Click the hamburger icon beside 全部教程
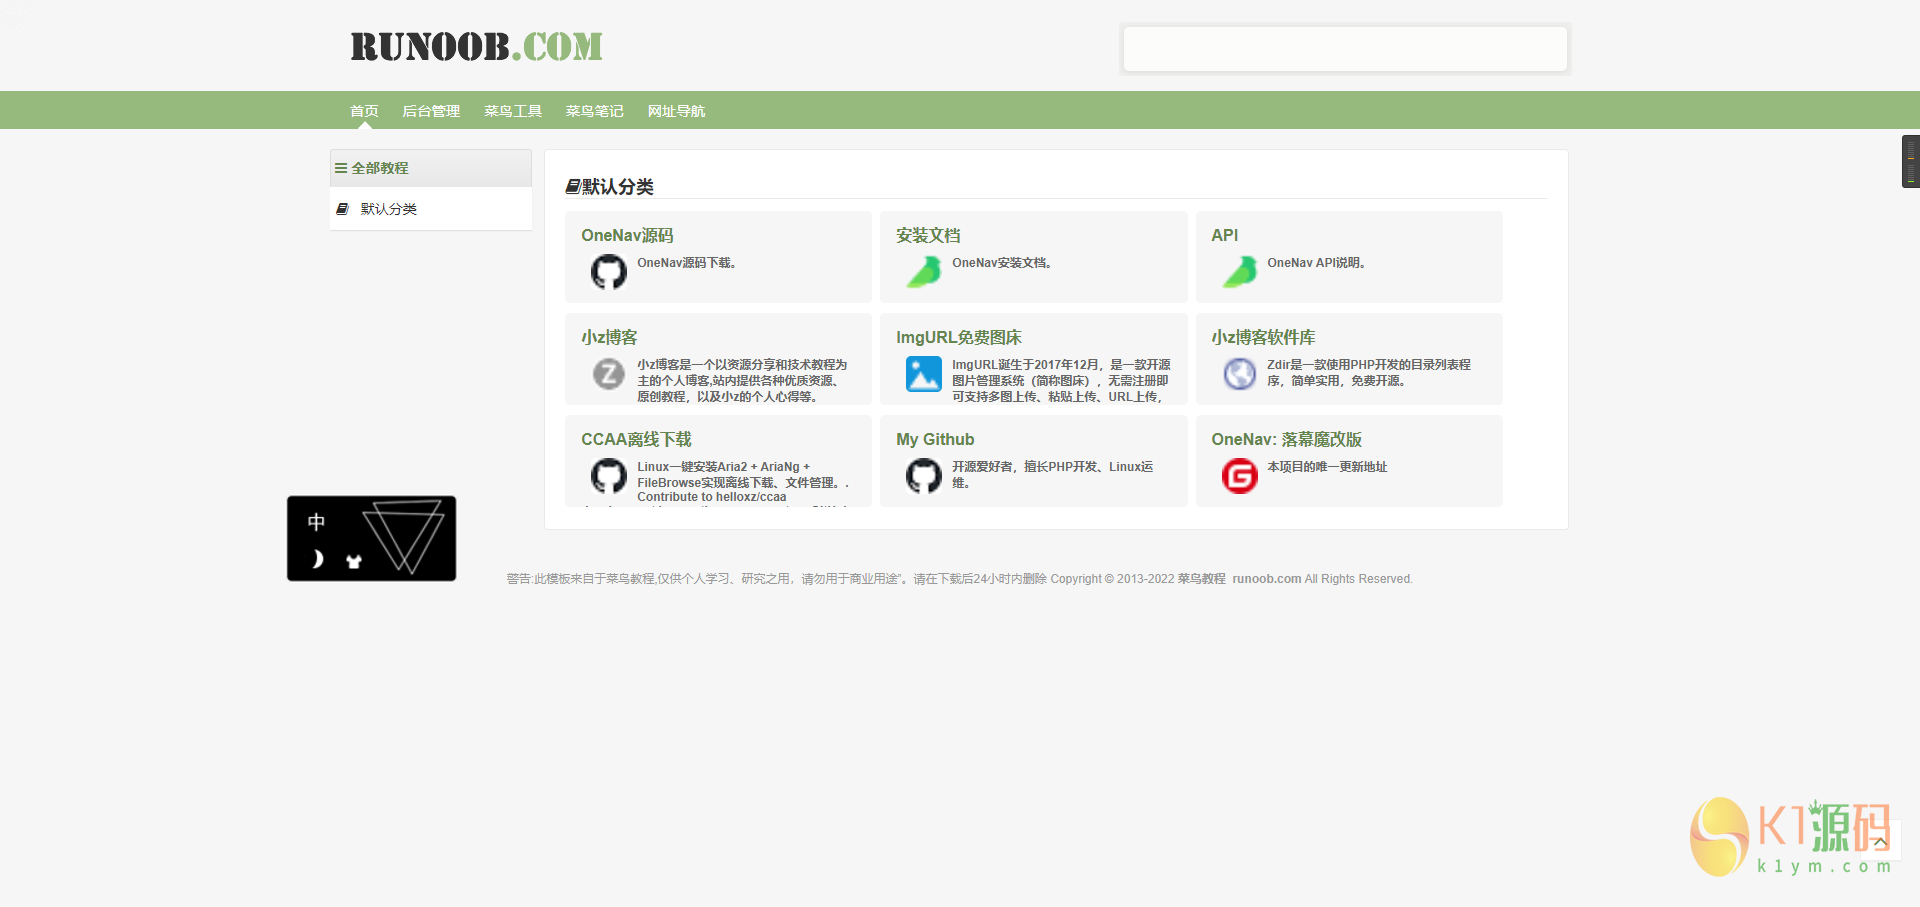Viewport: 1920px width, 907px height. click(x=341, y=168)
